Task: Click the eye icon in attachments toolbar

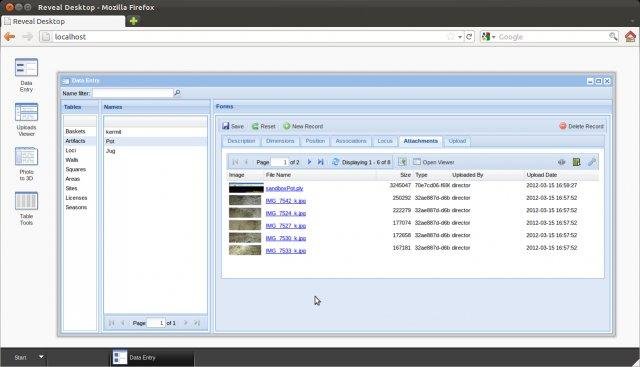Action: coord(562,162)
